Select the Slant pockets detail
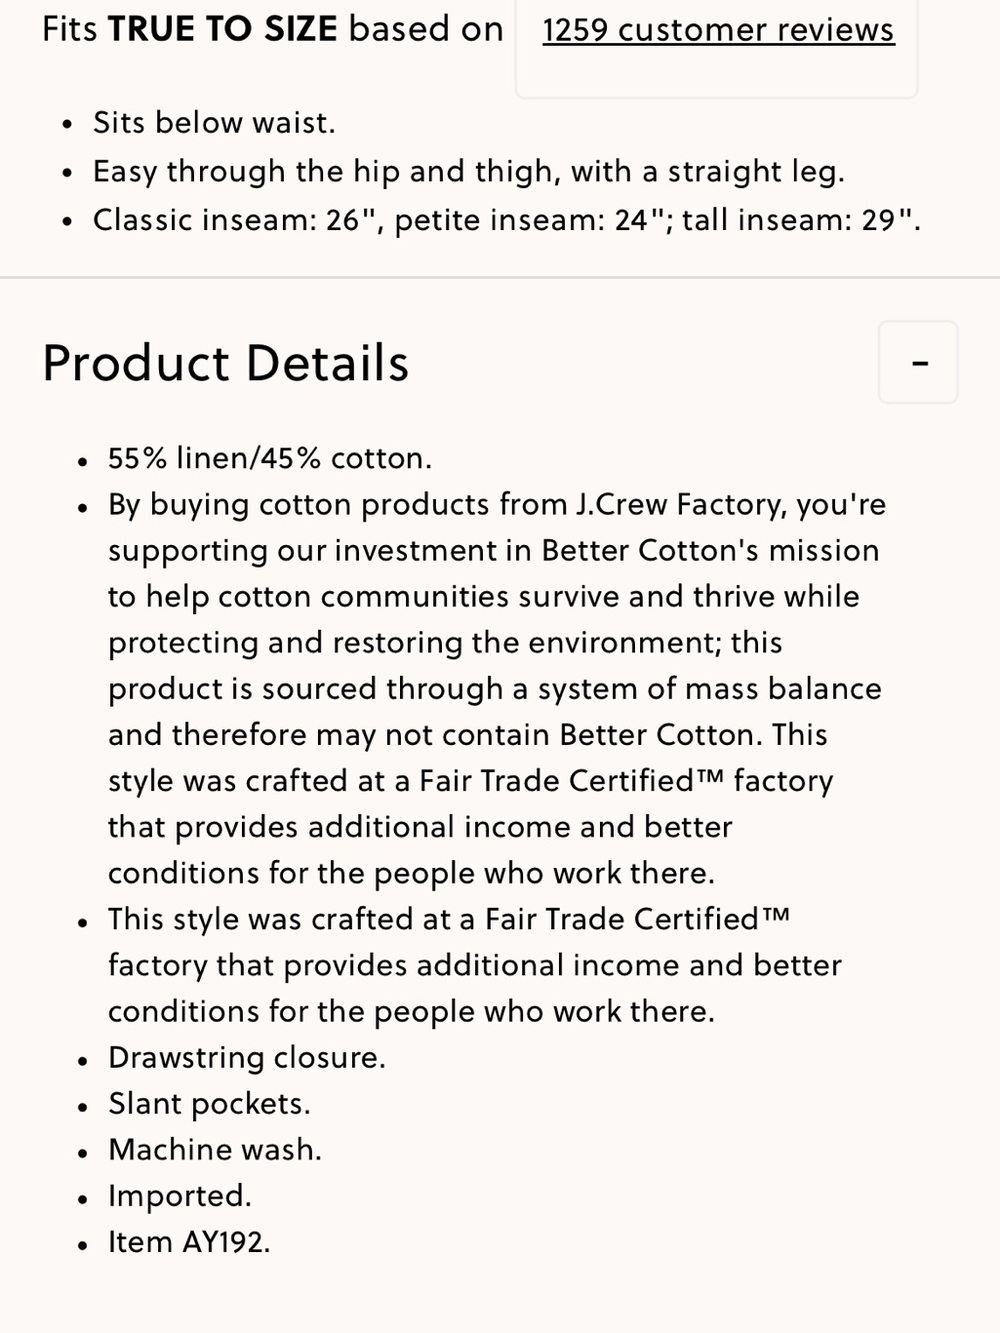 pyautogui.click(x=209, y=1104)
